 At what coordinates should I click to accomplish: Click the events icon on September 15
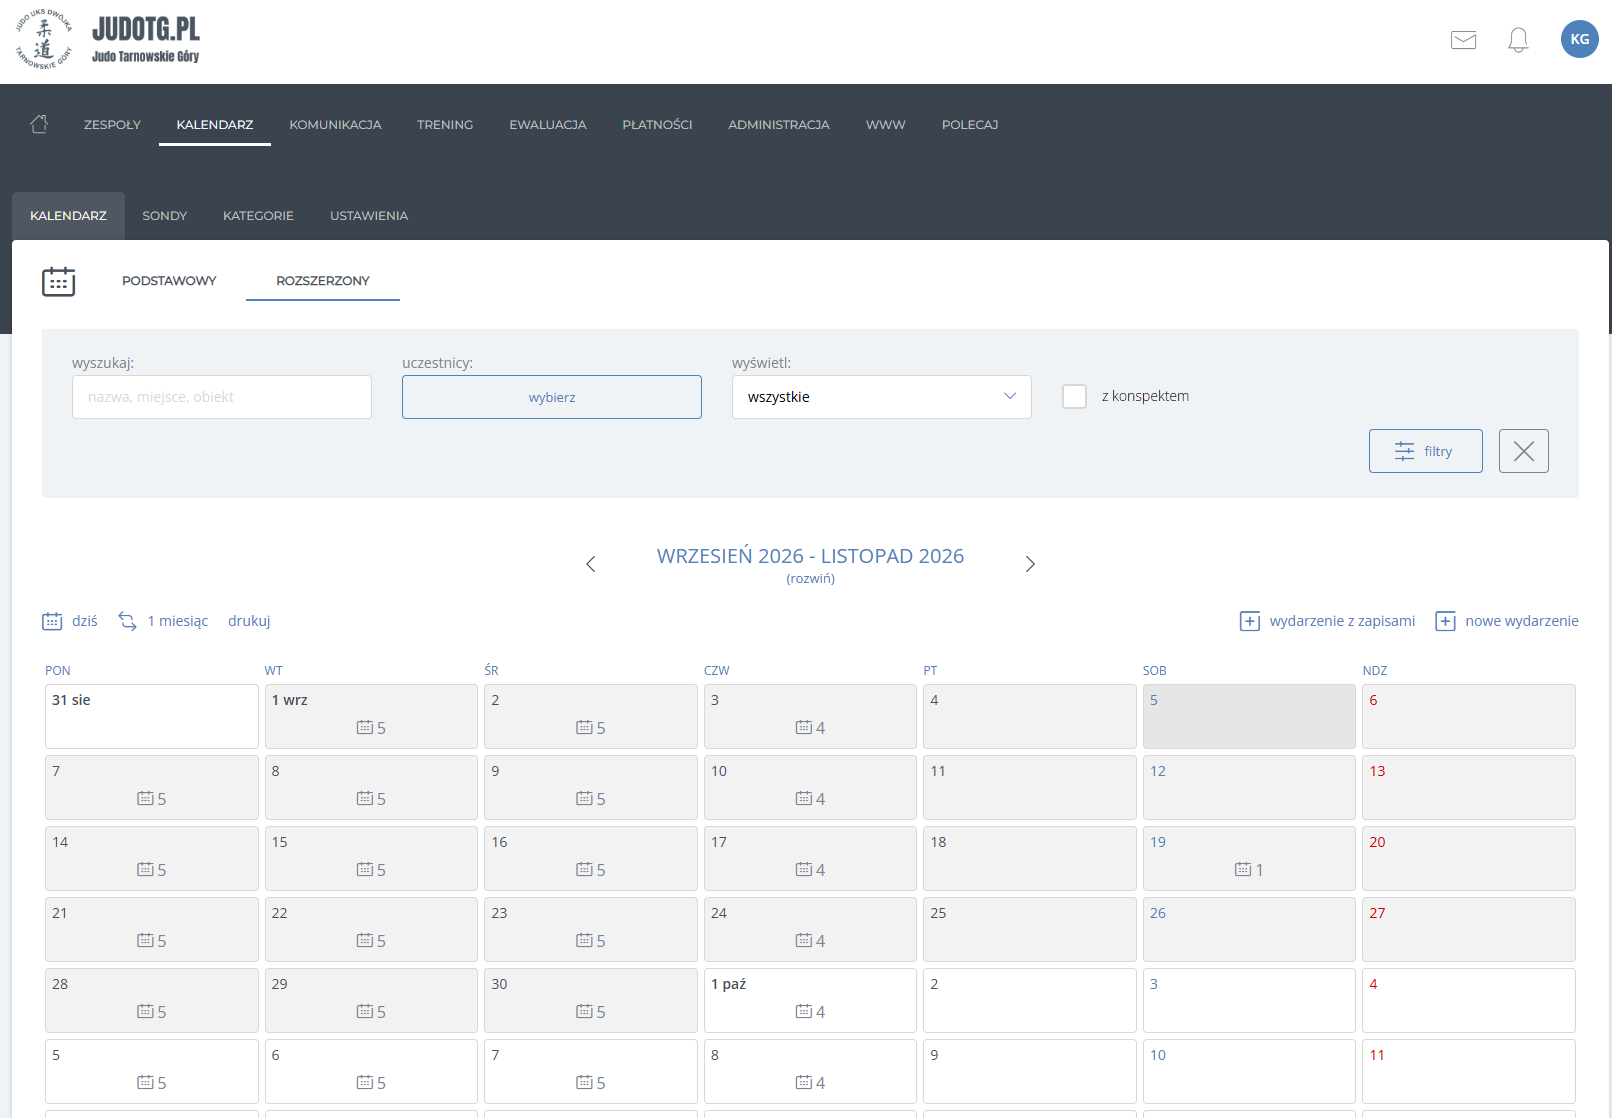point(365,870)
